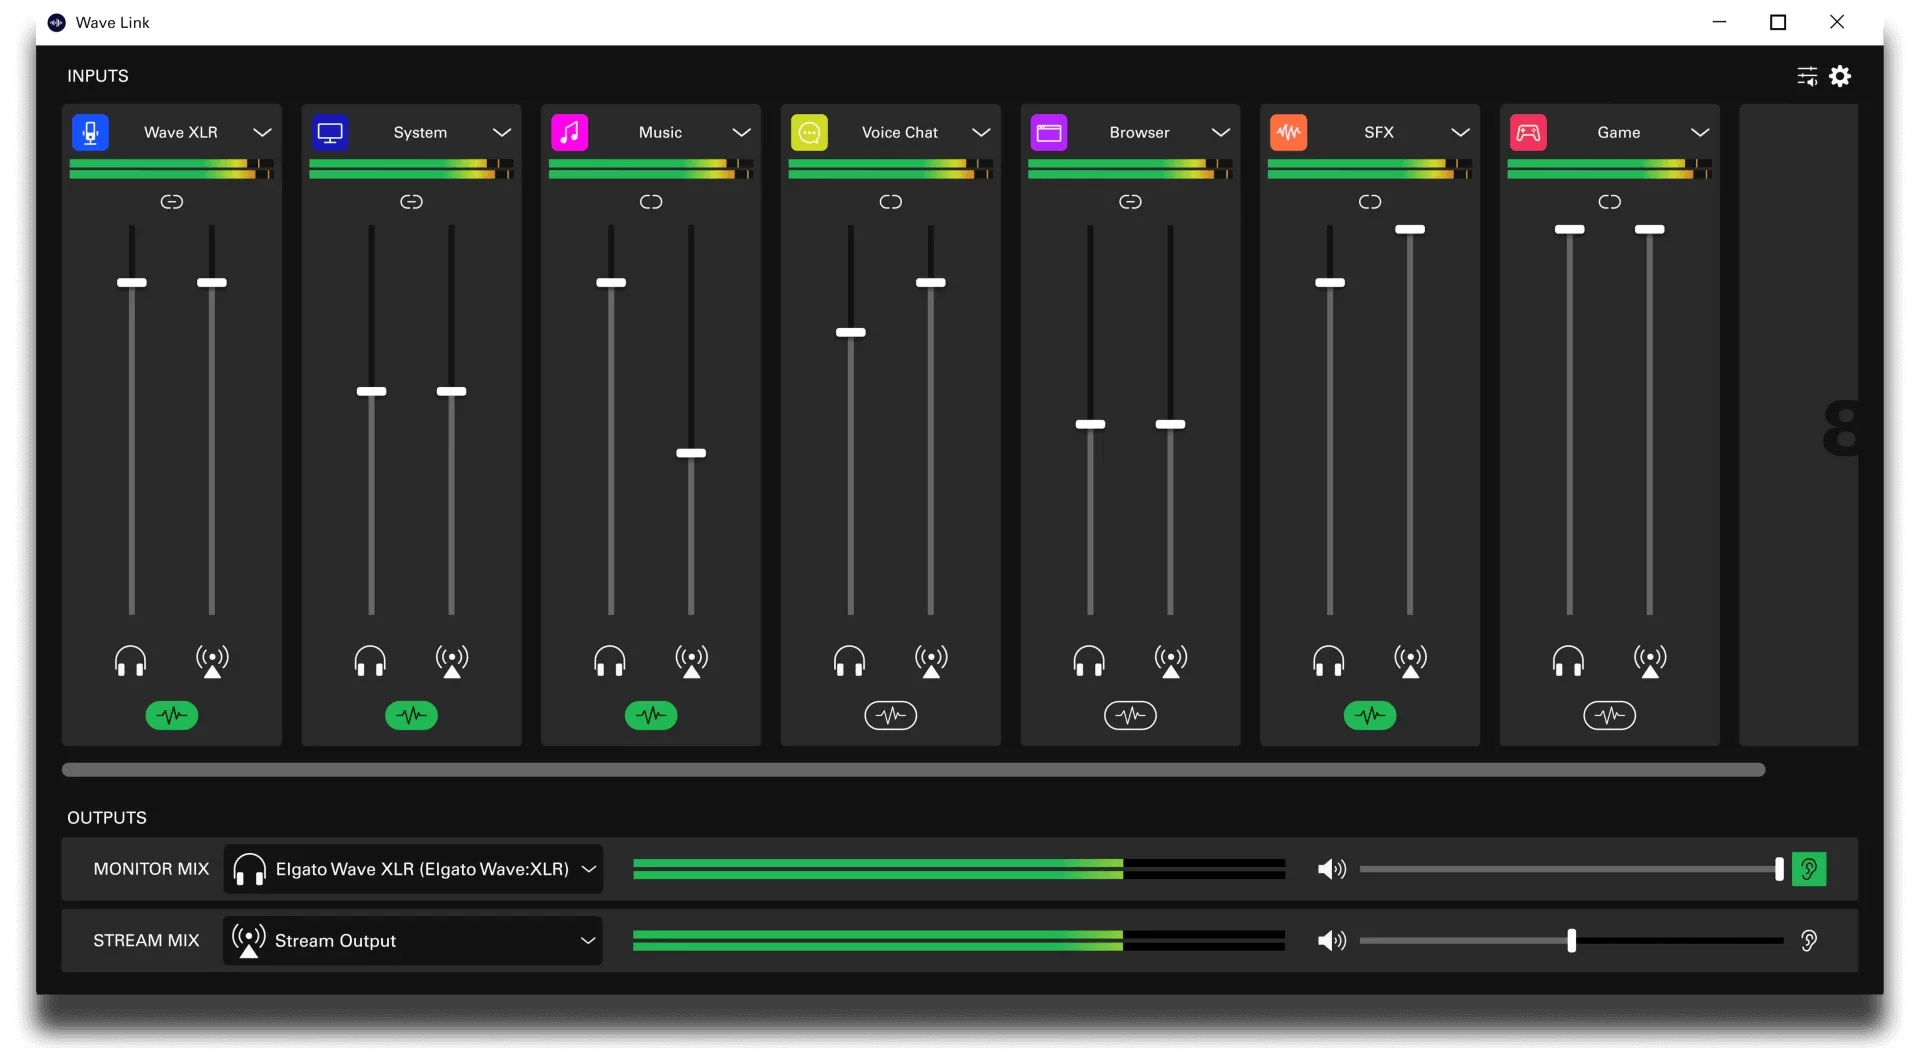Click the SFX waveform channel icon
This screenshot has width=1920, height=1049.
click(1289, 132)
